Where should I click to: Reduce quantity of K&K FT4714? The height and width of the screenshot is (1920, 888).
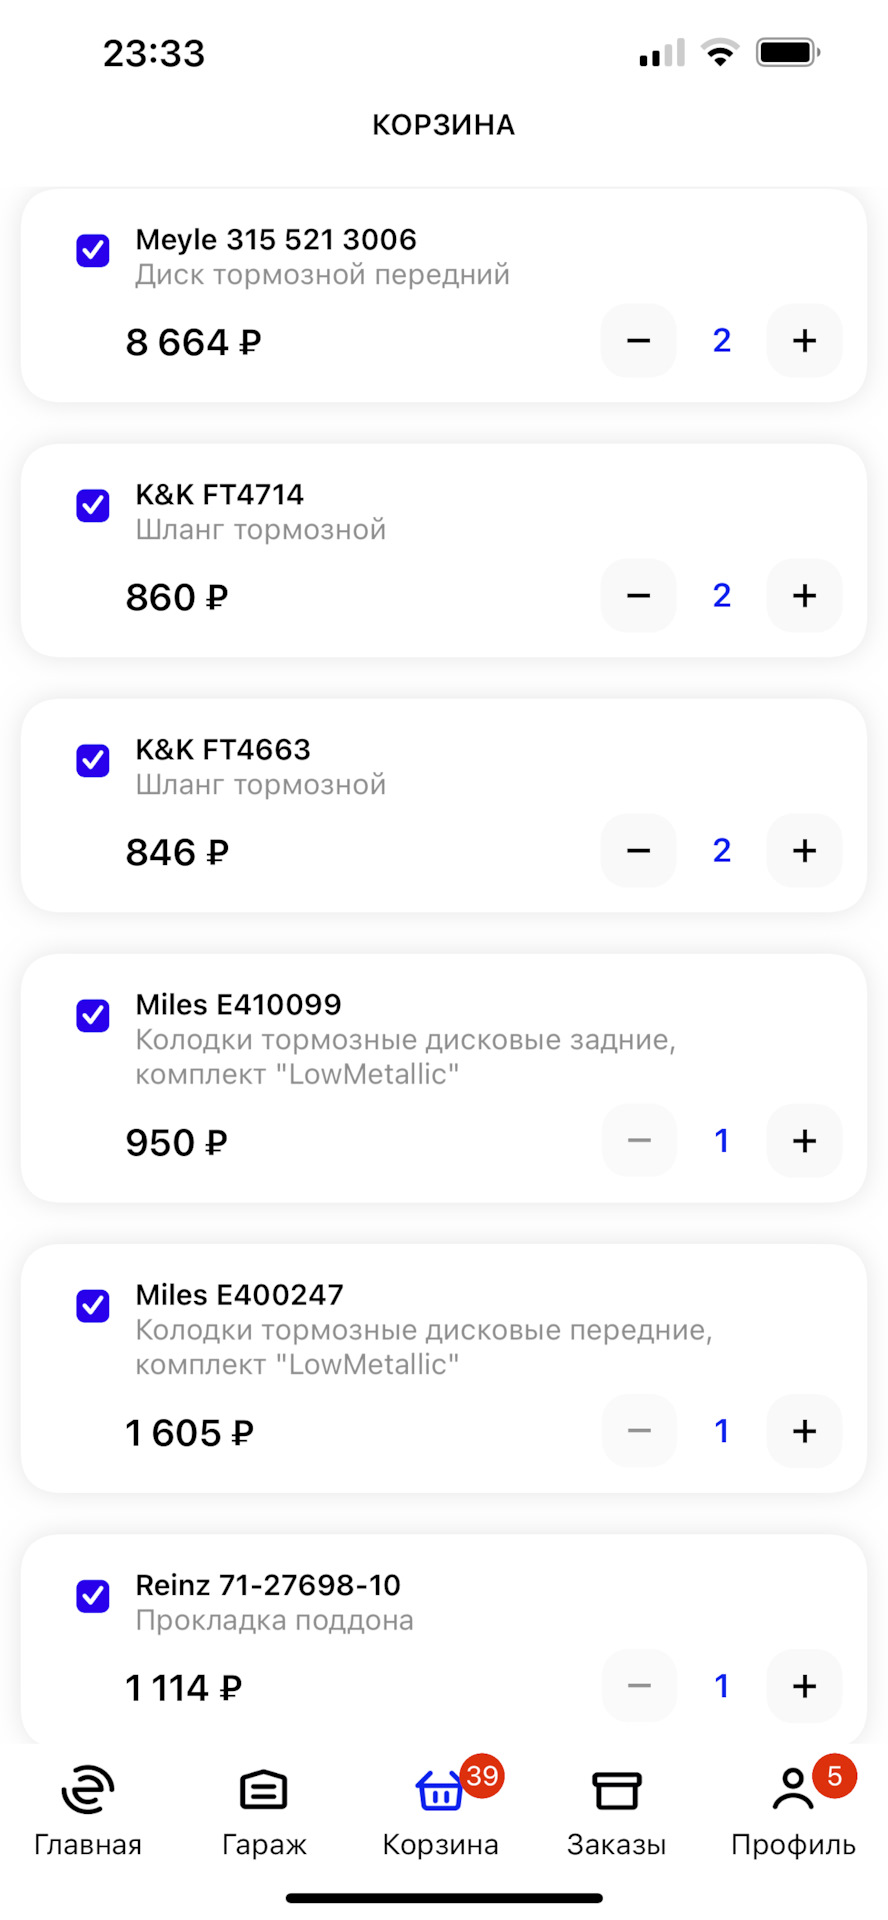pyautogui.click(x=639, y=596)
